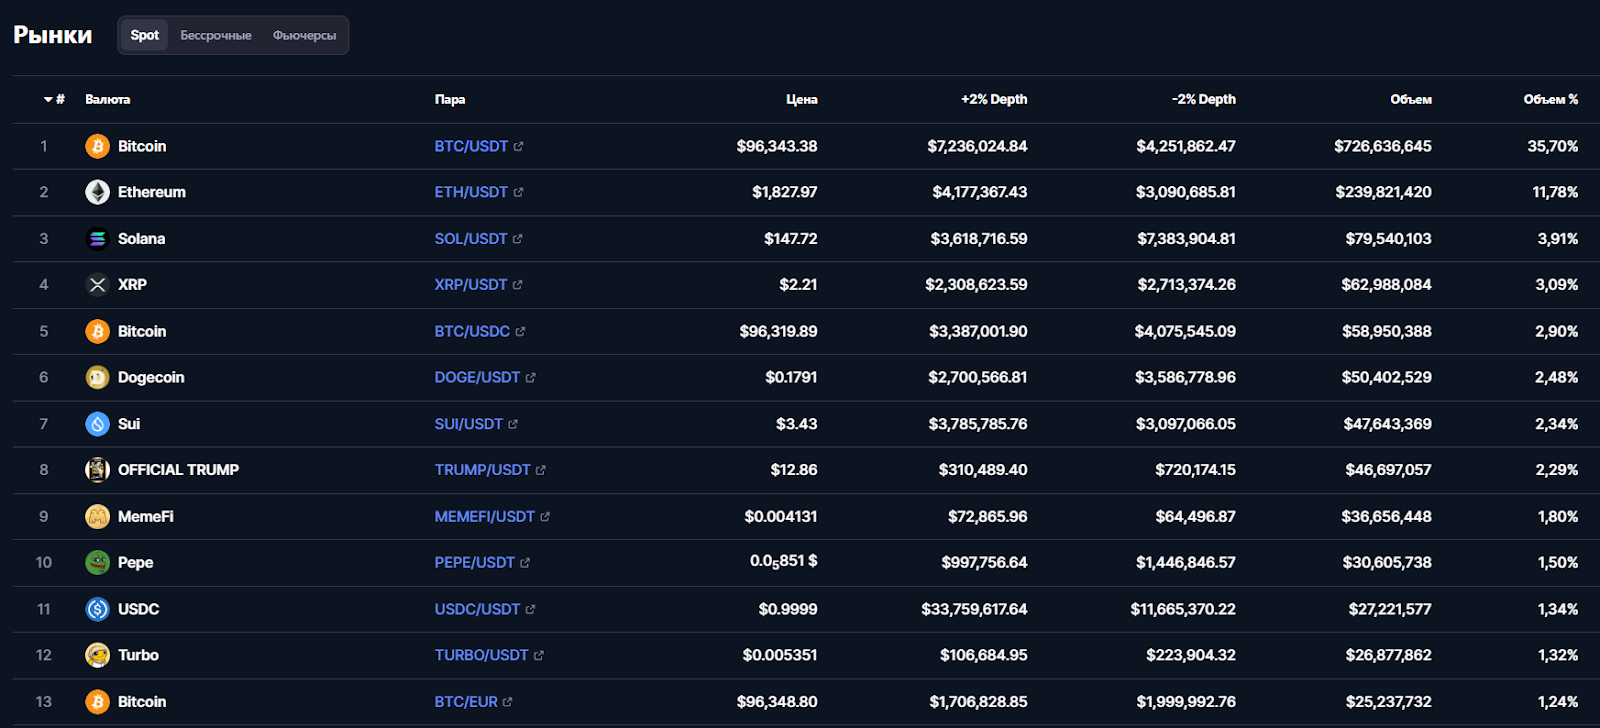
Task: Switch to the Фьючерсы tab
Action: pyautogui.click(x=305, y=35)
